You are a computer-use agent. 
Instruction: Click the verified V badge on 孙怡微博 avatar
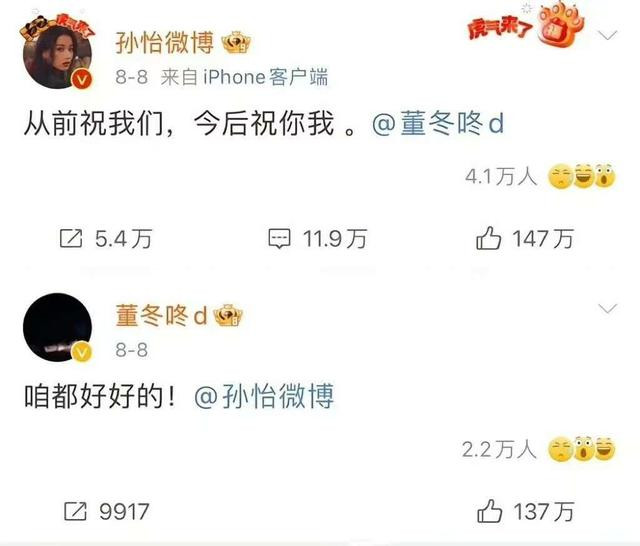point(82,79)
